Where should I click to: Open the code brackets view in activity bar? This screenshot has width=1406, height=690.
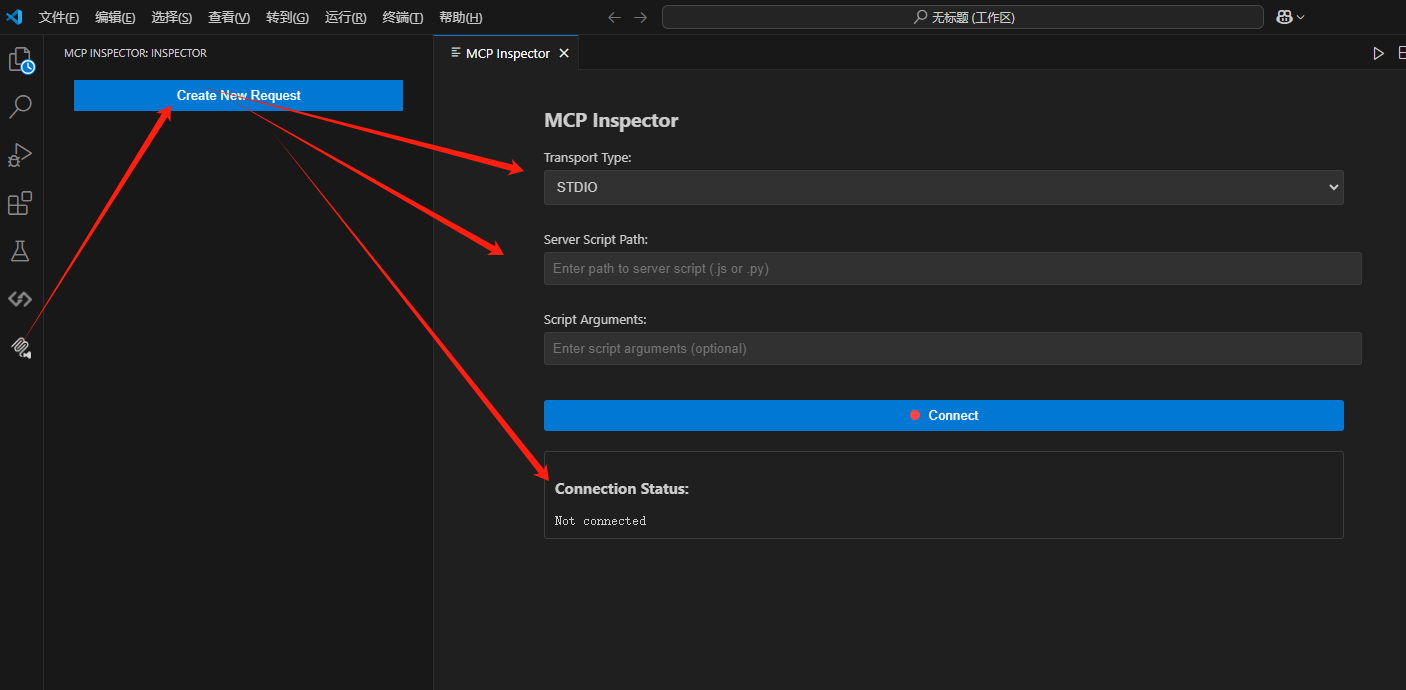20,299
